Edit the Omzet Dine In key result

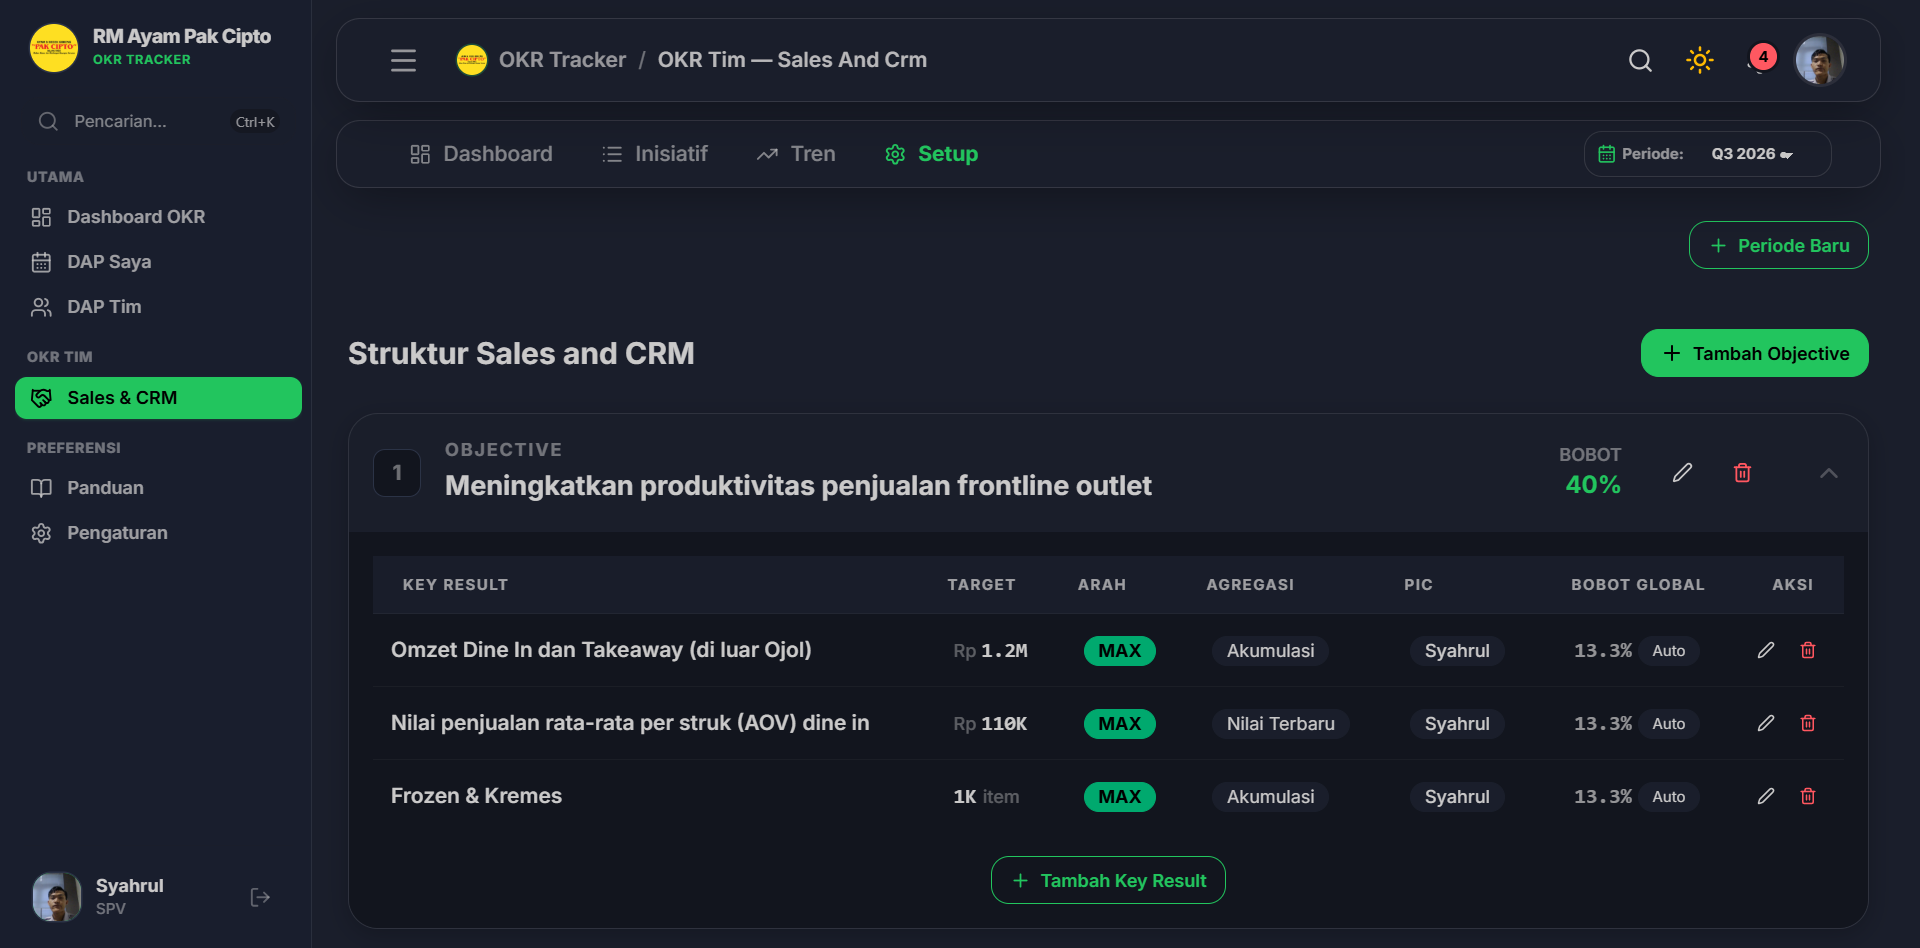click(1766, 650)
